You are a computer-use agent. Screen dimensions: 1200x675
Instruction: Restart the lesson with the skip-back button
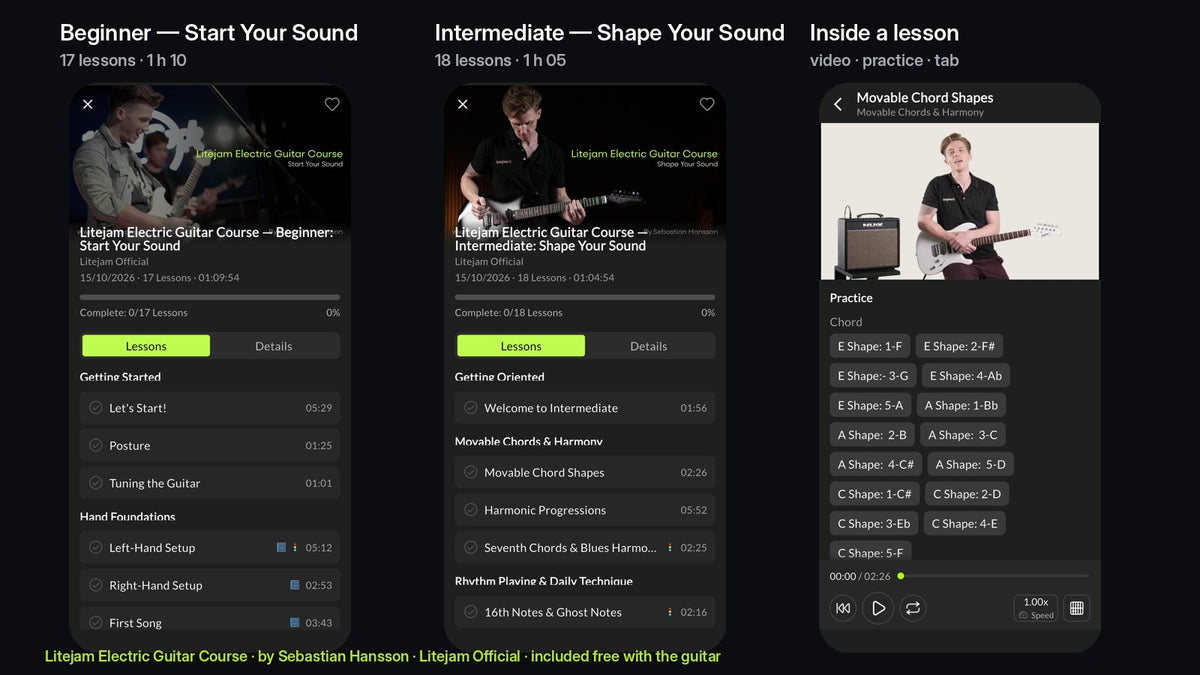tap(843, 608)
